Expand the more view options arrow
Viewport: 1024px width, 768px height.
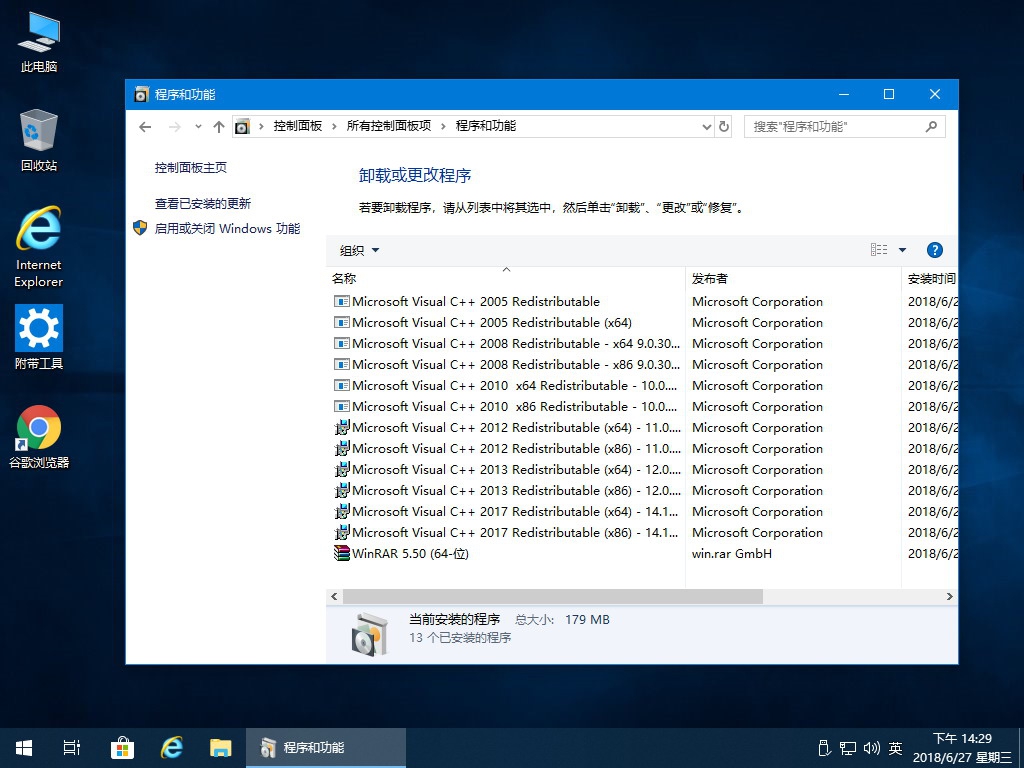click(903, 249)
